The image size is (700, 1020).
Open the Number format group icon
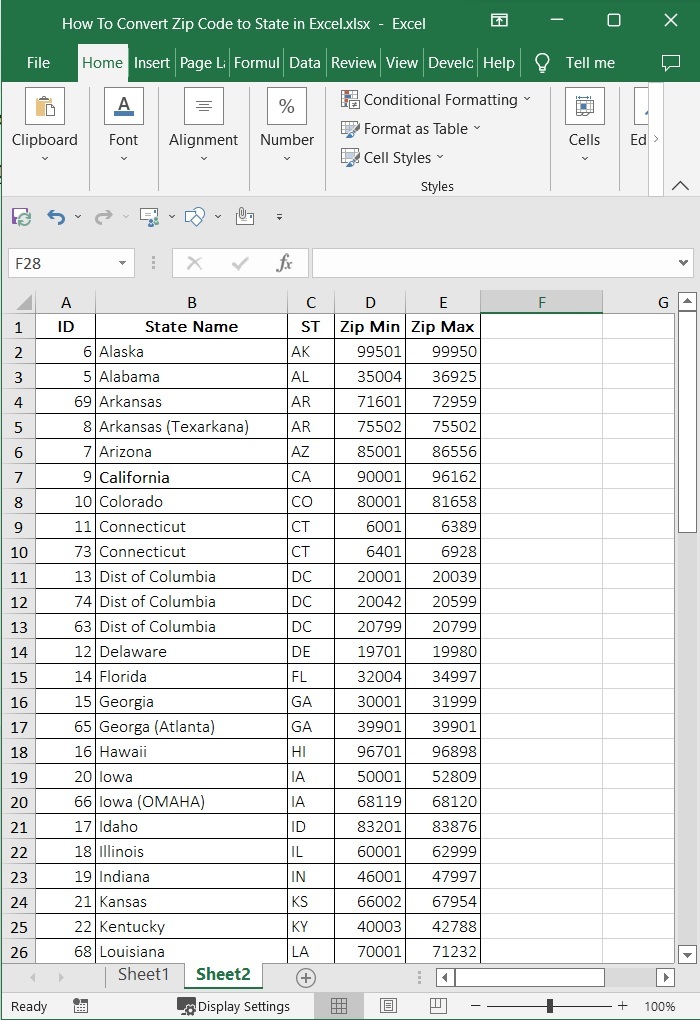click(287, 106)
